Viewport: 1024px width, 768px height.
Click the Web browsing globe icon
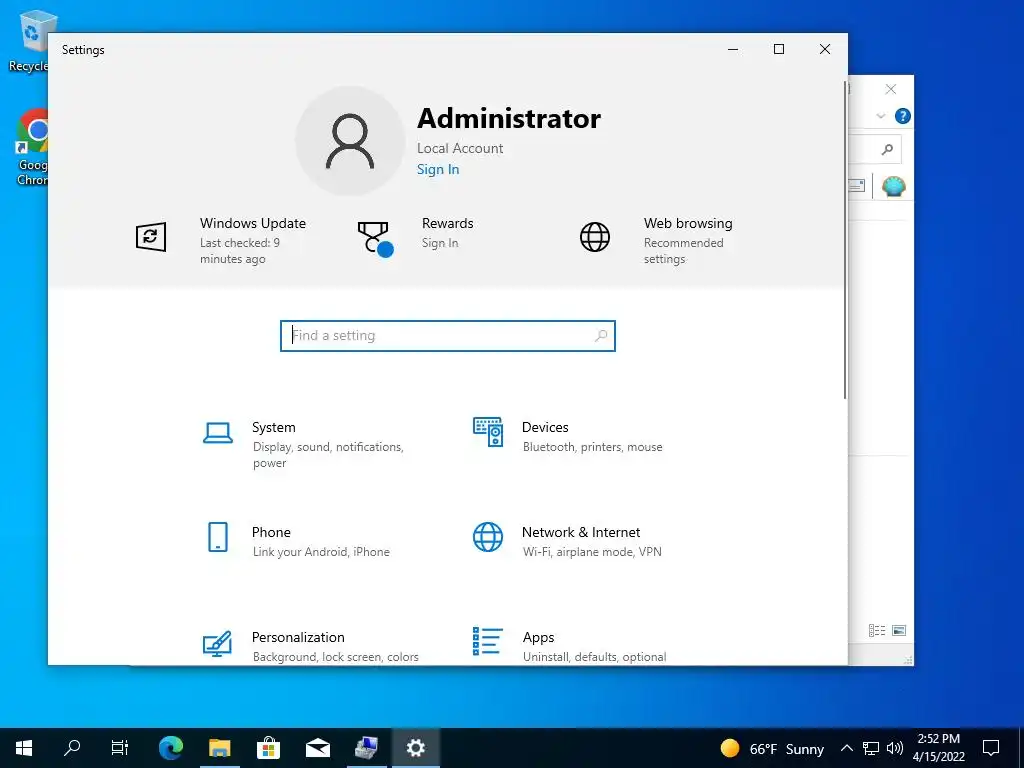[595, 236]
